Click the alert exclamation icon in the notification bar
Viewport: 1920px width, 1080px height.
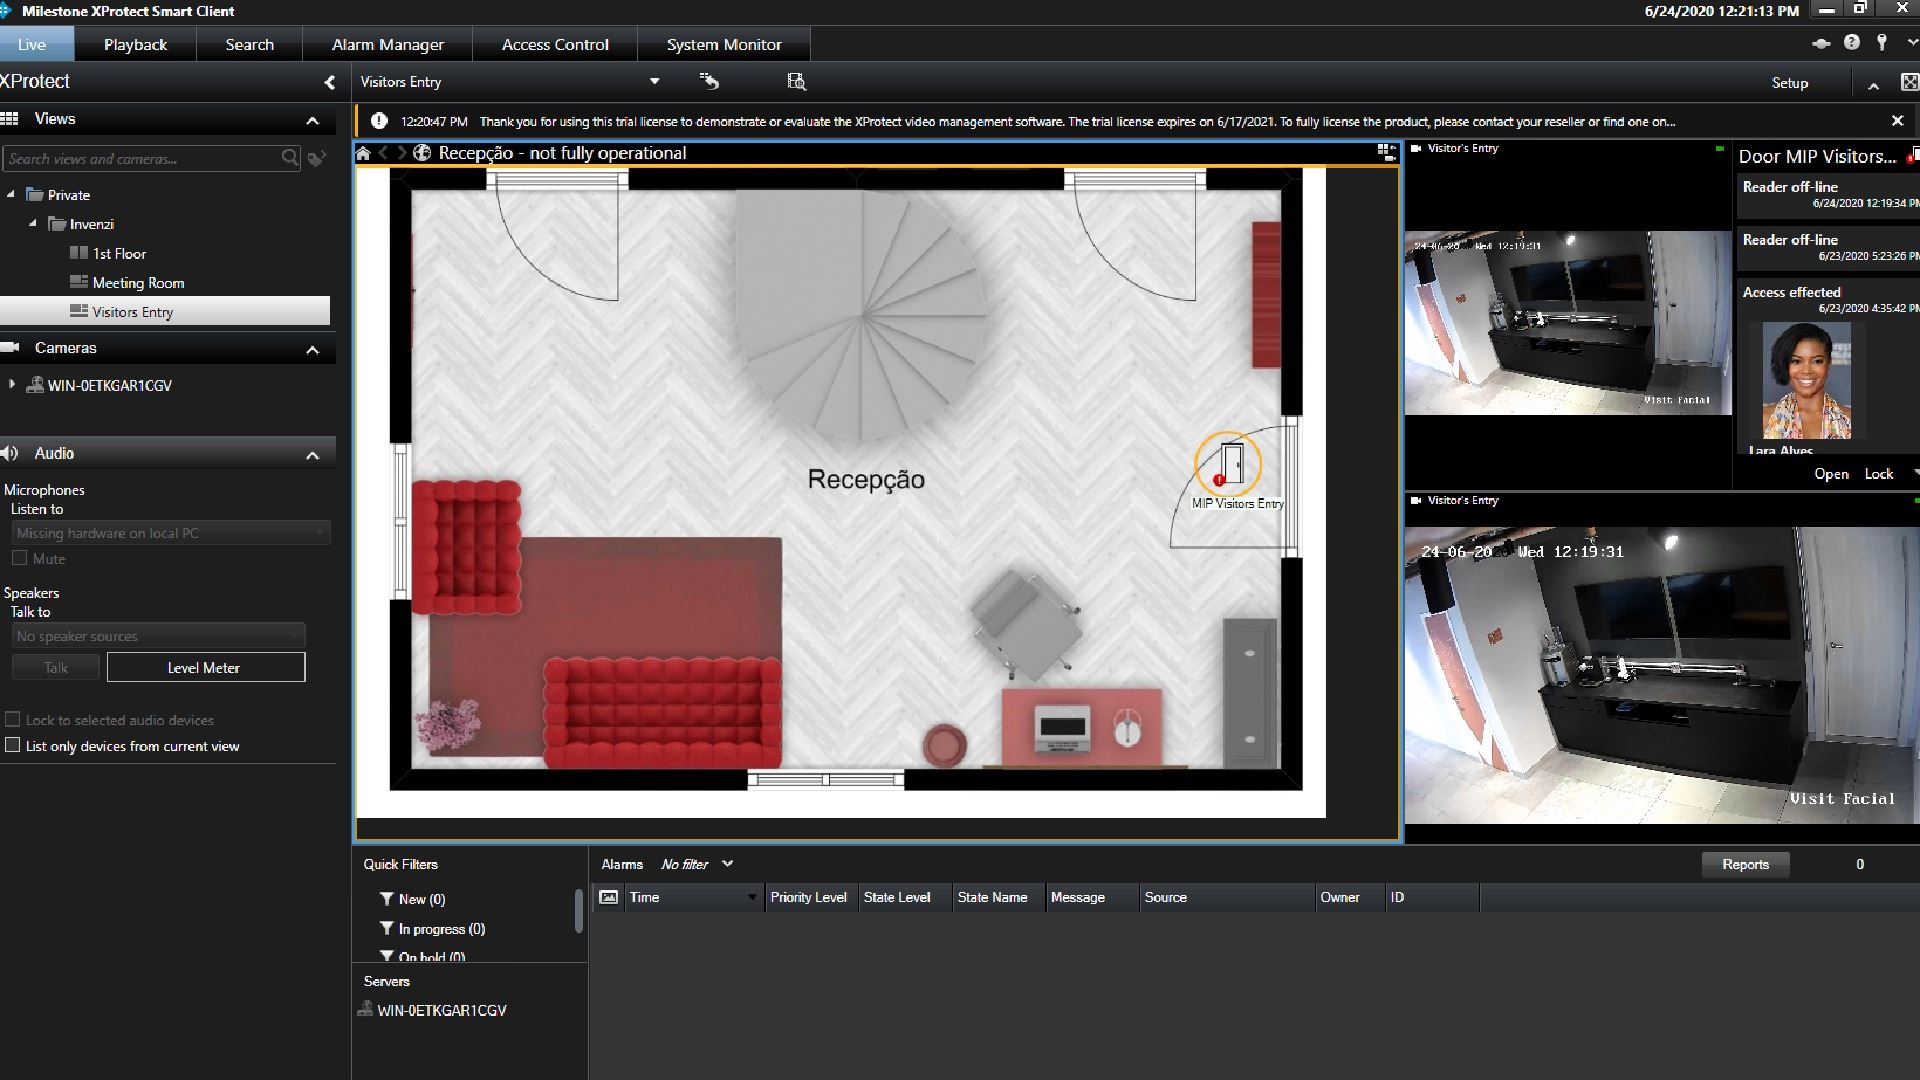(379, 121)
